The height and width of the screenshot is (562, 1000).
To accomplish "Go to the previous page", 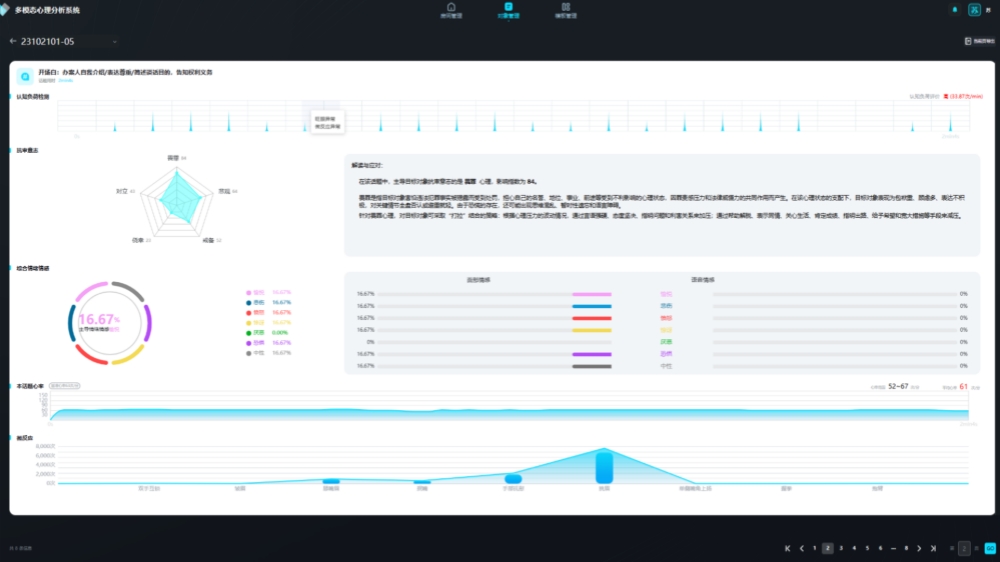I will (802, 549).
